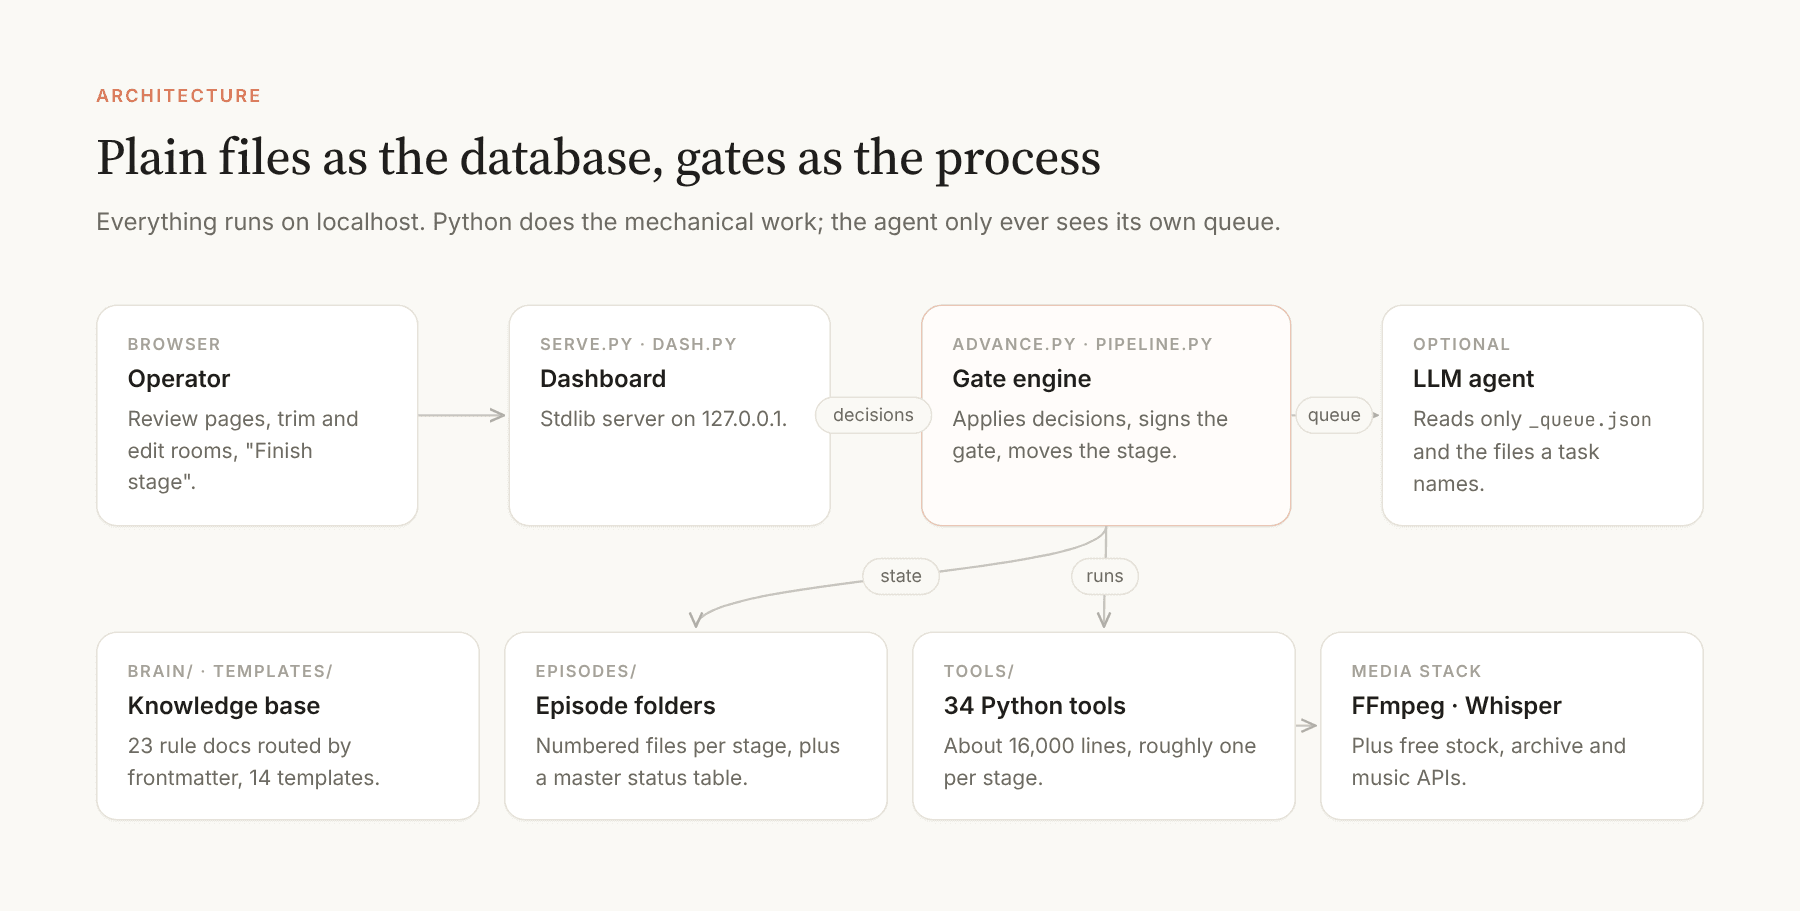Click the "decisions" connector pill

coord(873,415)
